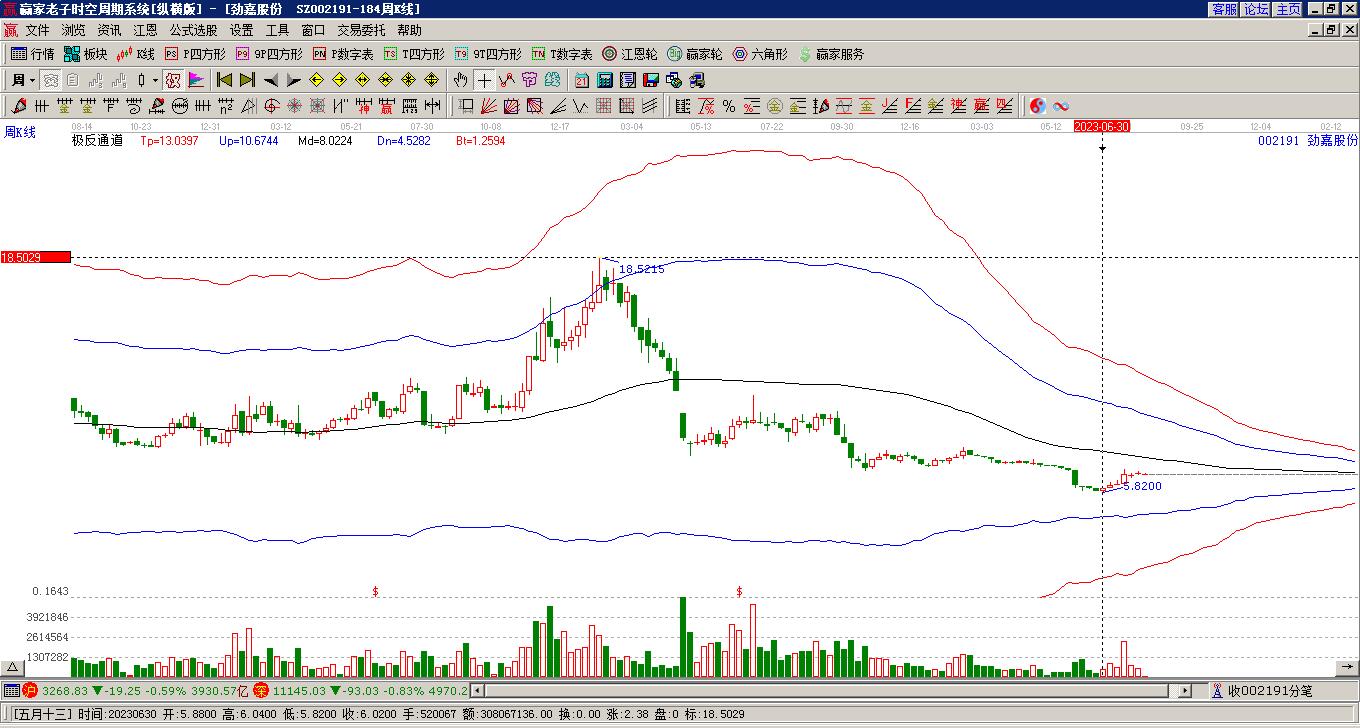
Task: Open the 赢家轮 wheel tool
Action: (695, 54)
